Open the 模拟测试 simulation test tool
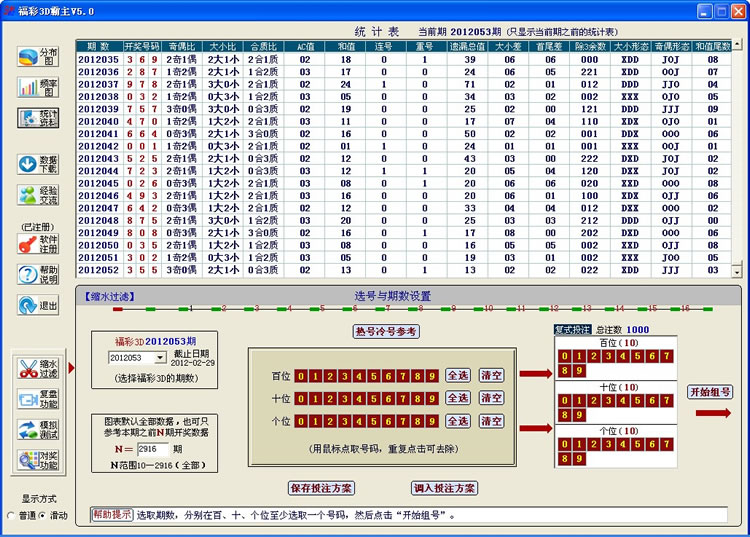750x537 pixels. [37, 430]
